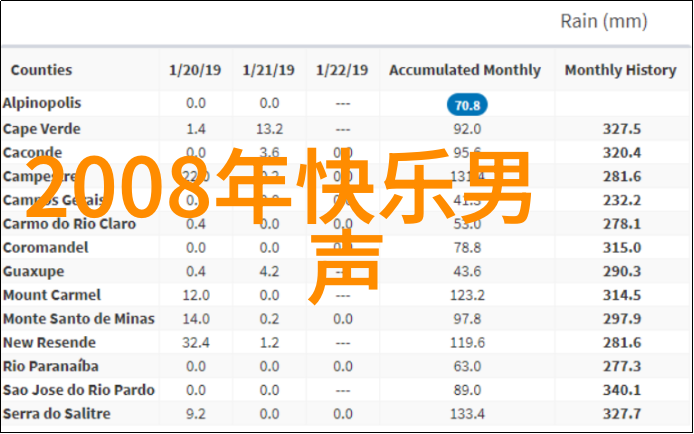The width and height of the screenshot is (694, 434).
Task: Click the 89.0 accumulated value
Action: 467,390
